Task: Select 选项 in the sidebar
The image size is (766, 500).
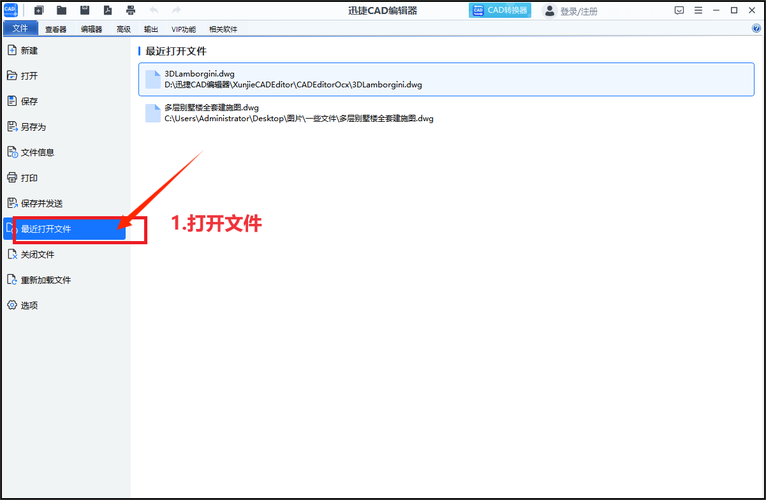Action: pyautogui.click(x=66, y=305)
